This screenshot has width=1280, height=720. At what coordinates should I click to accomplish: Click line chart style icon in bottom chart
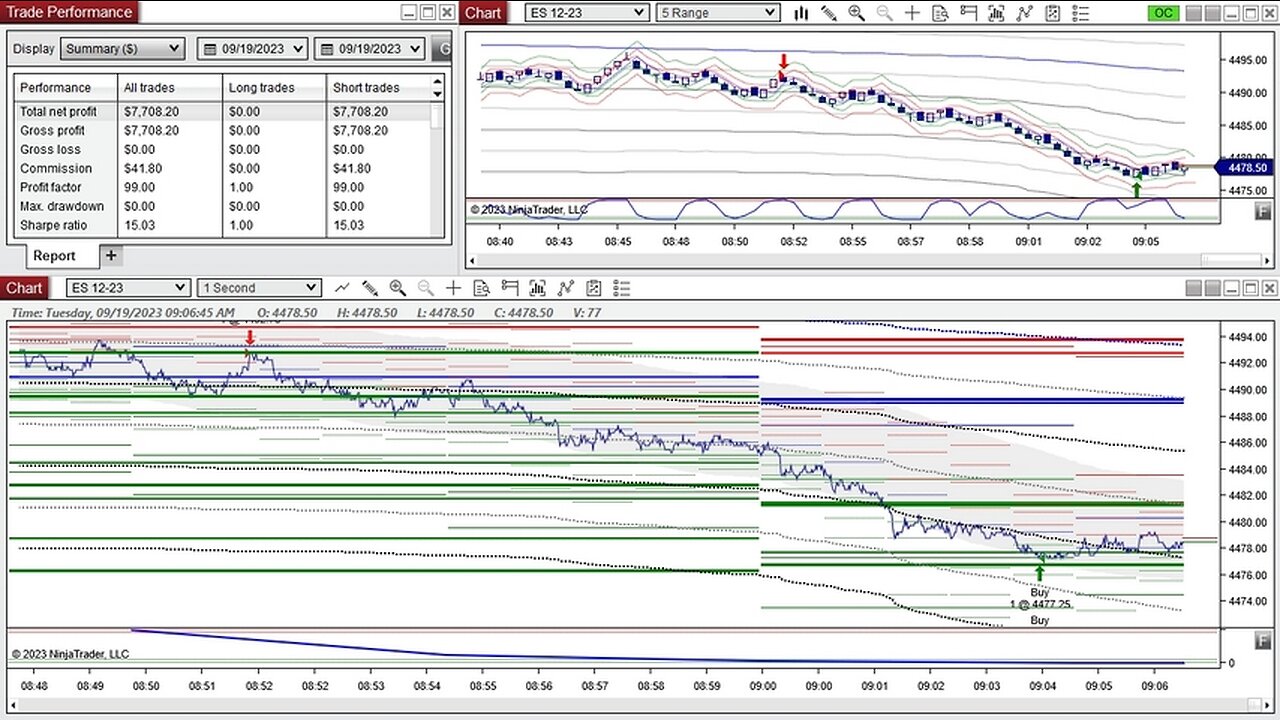pyautogui.click(x=342, y=288)
